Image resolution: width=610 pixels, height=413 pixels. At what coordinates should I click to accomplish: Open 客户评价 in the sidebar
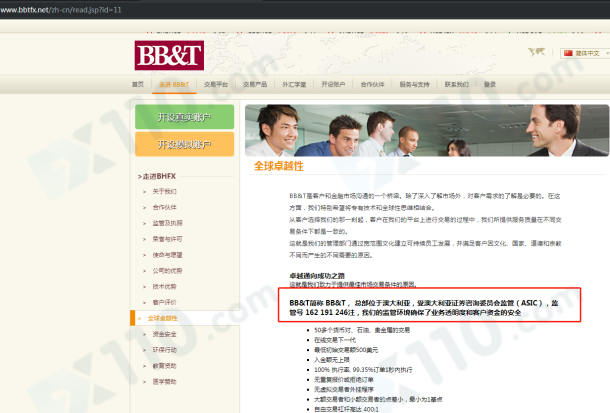click(164, 302)
